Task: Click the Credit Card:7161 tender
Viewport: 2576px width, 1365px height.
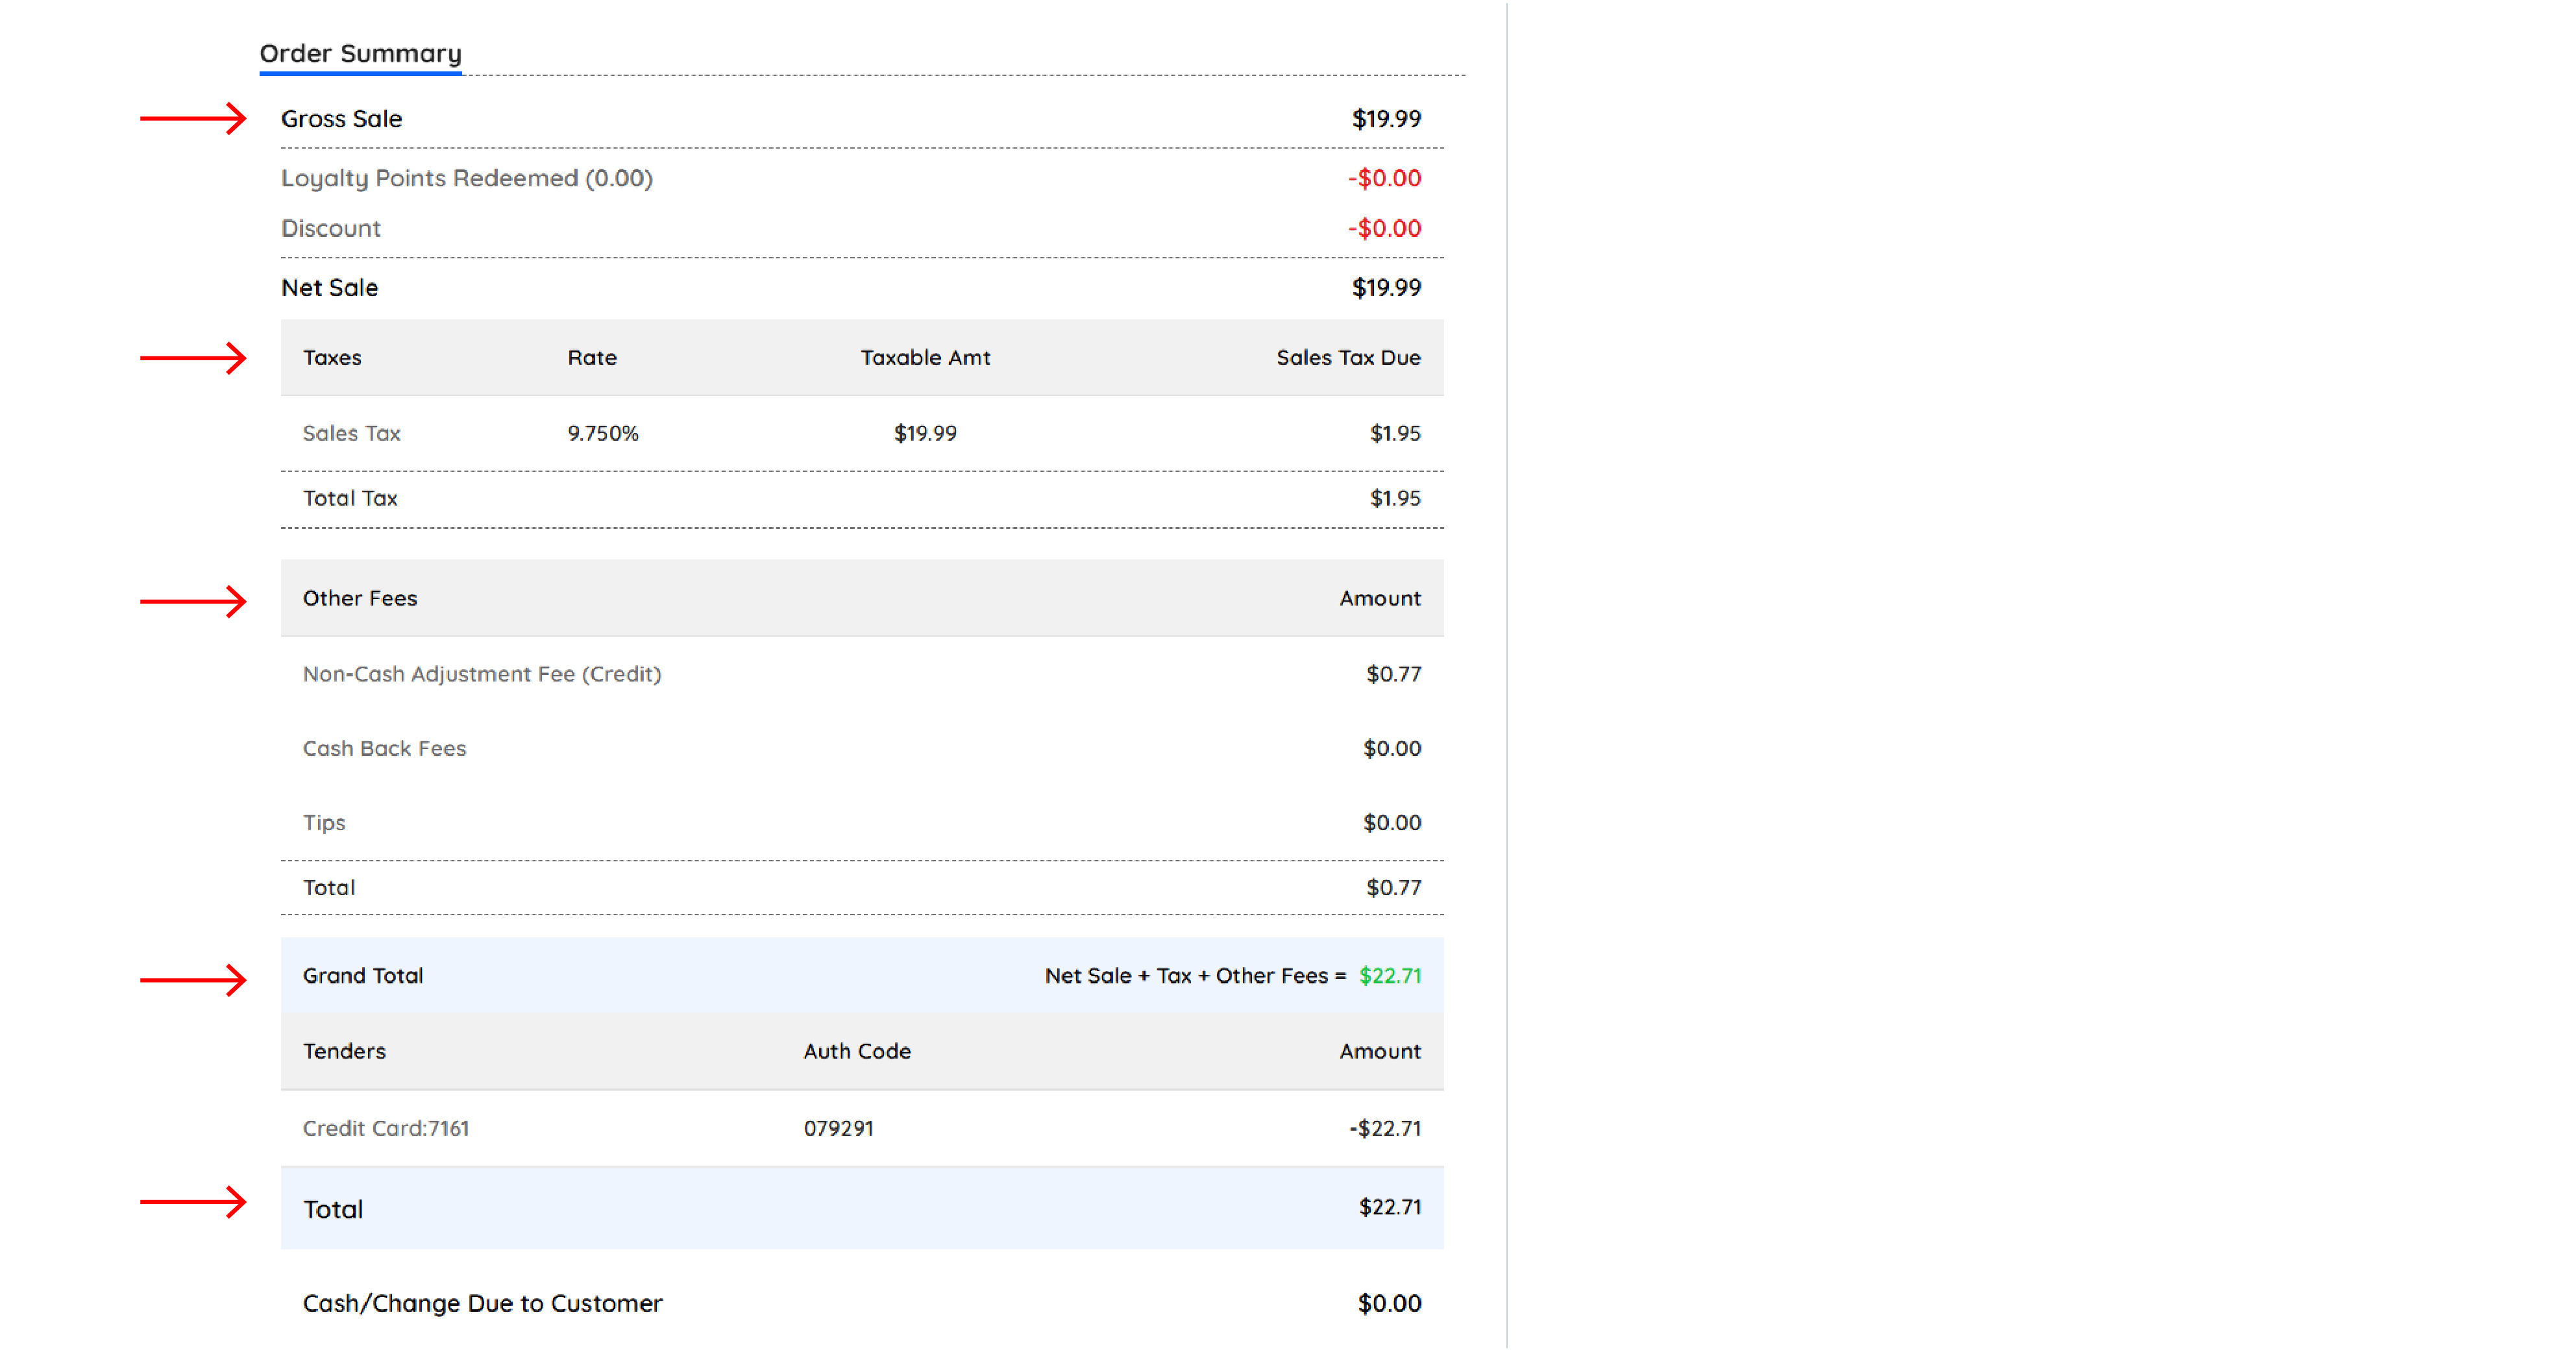Action: [386, 1128]
